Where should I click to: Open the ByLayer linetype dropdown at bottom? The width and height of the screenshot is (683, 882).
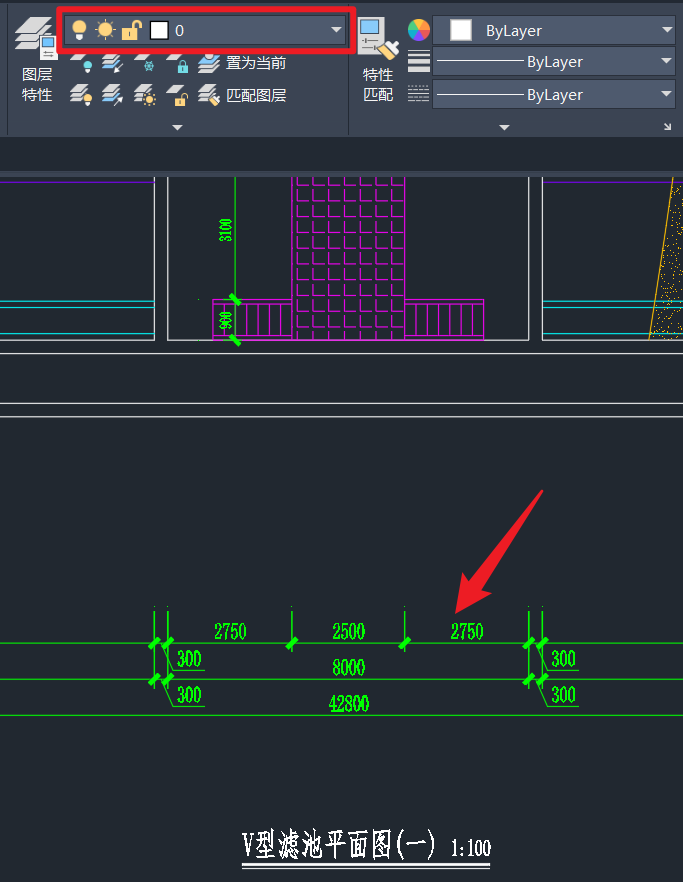coord(667,95)
